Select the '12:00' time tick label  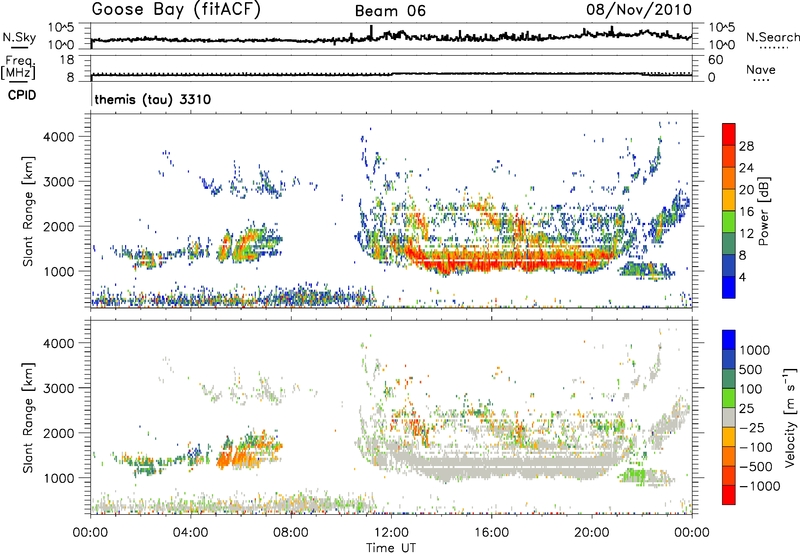391,533
